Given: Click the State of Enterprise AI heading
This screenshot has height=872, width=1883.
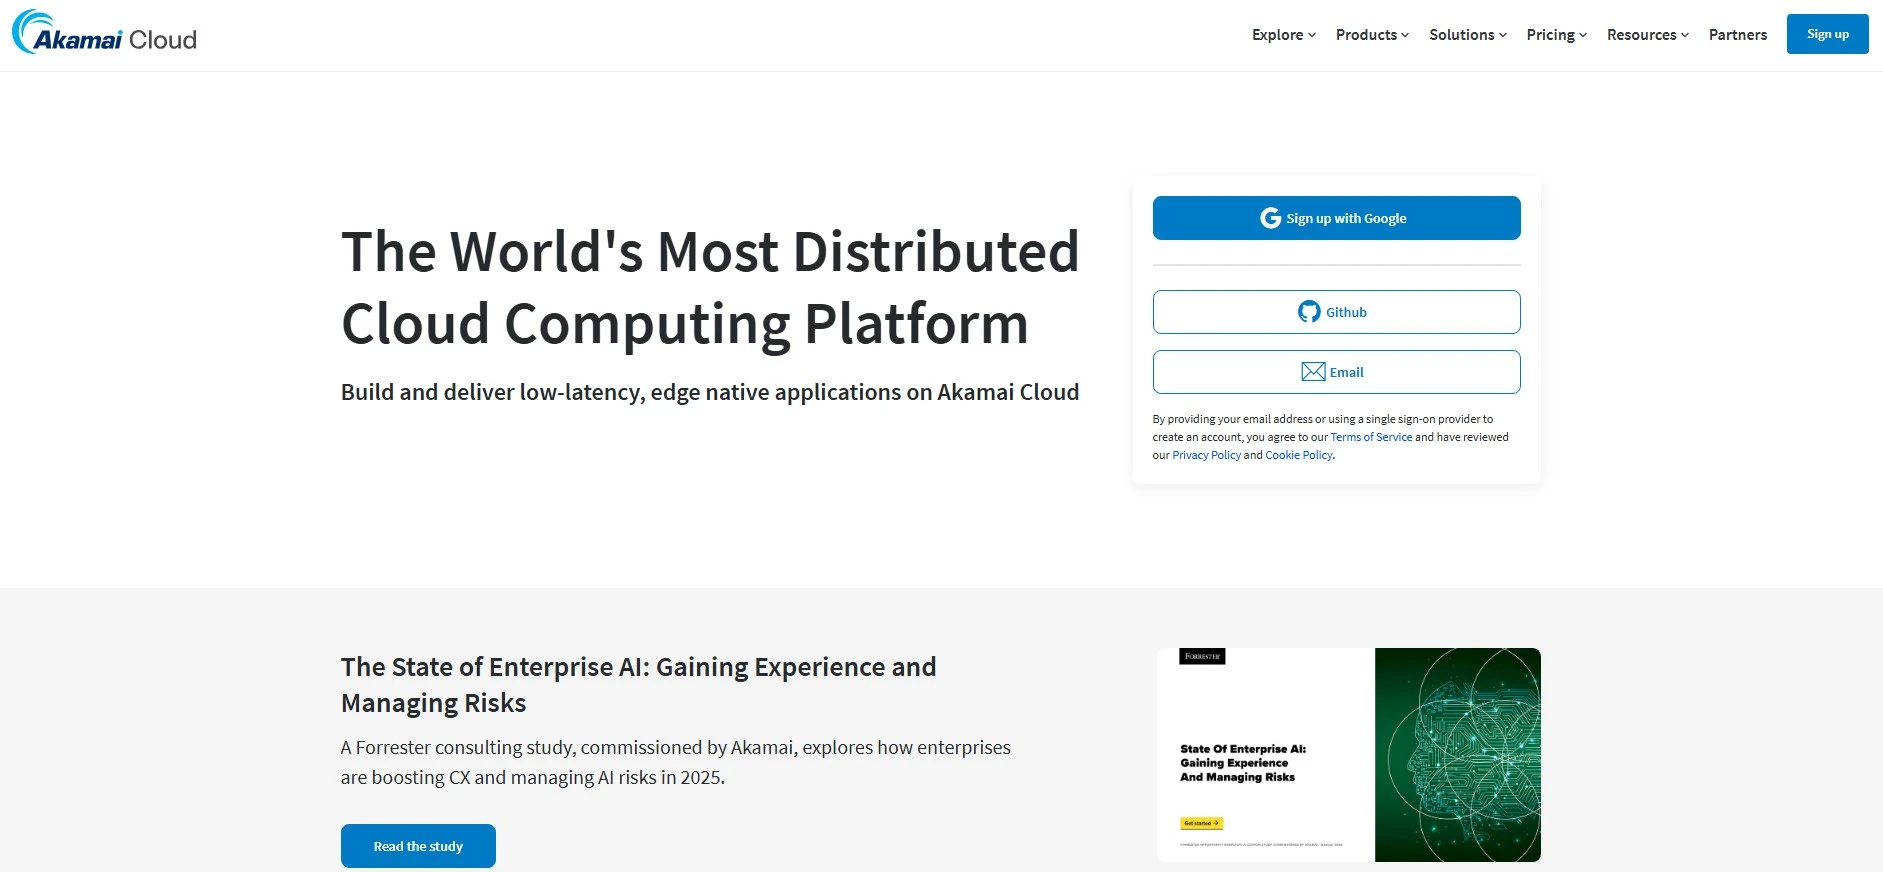Looking at the screenshot, I should (x=638, y=685).
